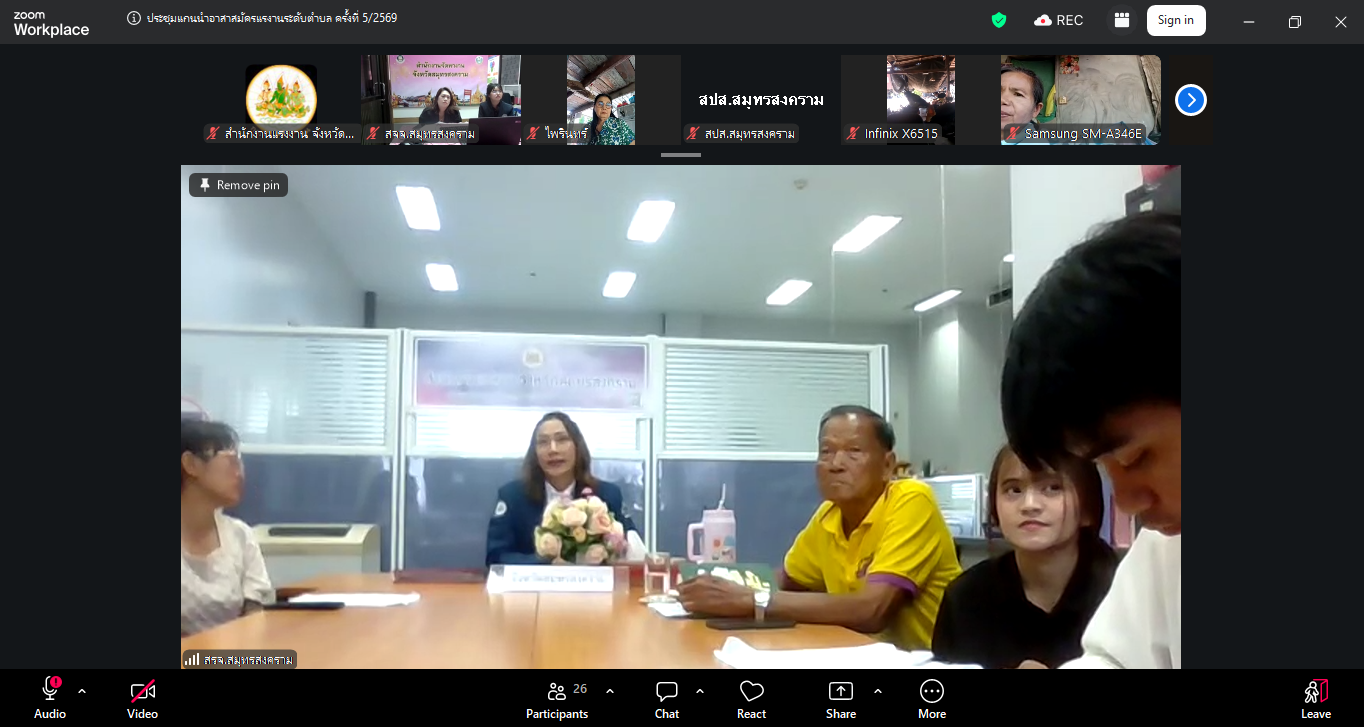Screen dimensions: 1364x727
Task: Click the REC recording indicator
Action: click(1059, 20)
